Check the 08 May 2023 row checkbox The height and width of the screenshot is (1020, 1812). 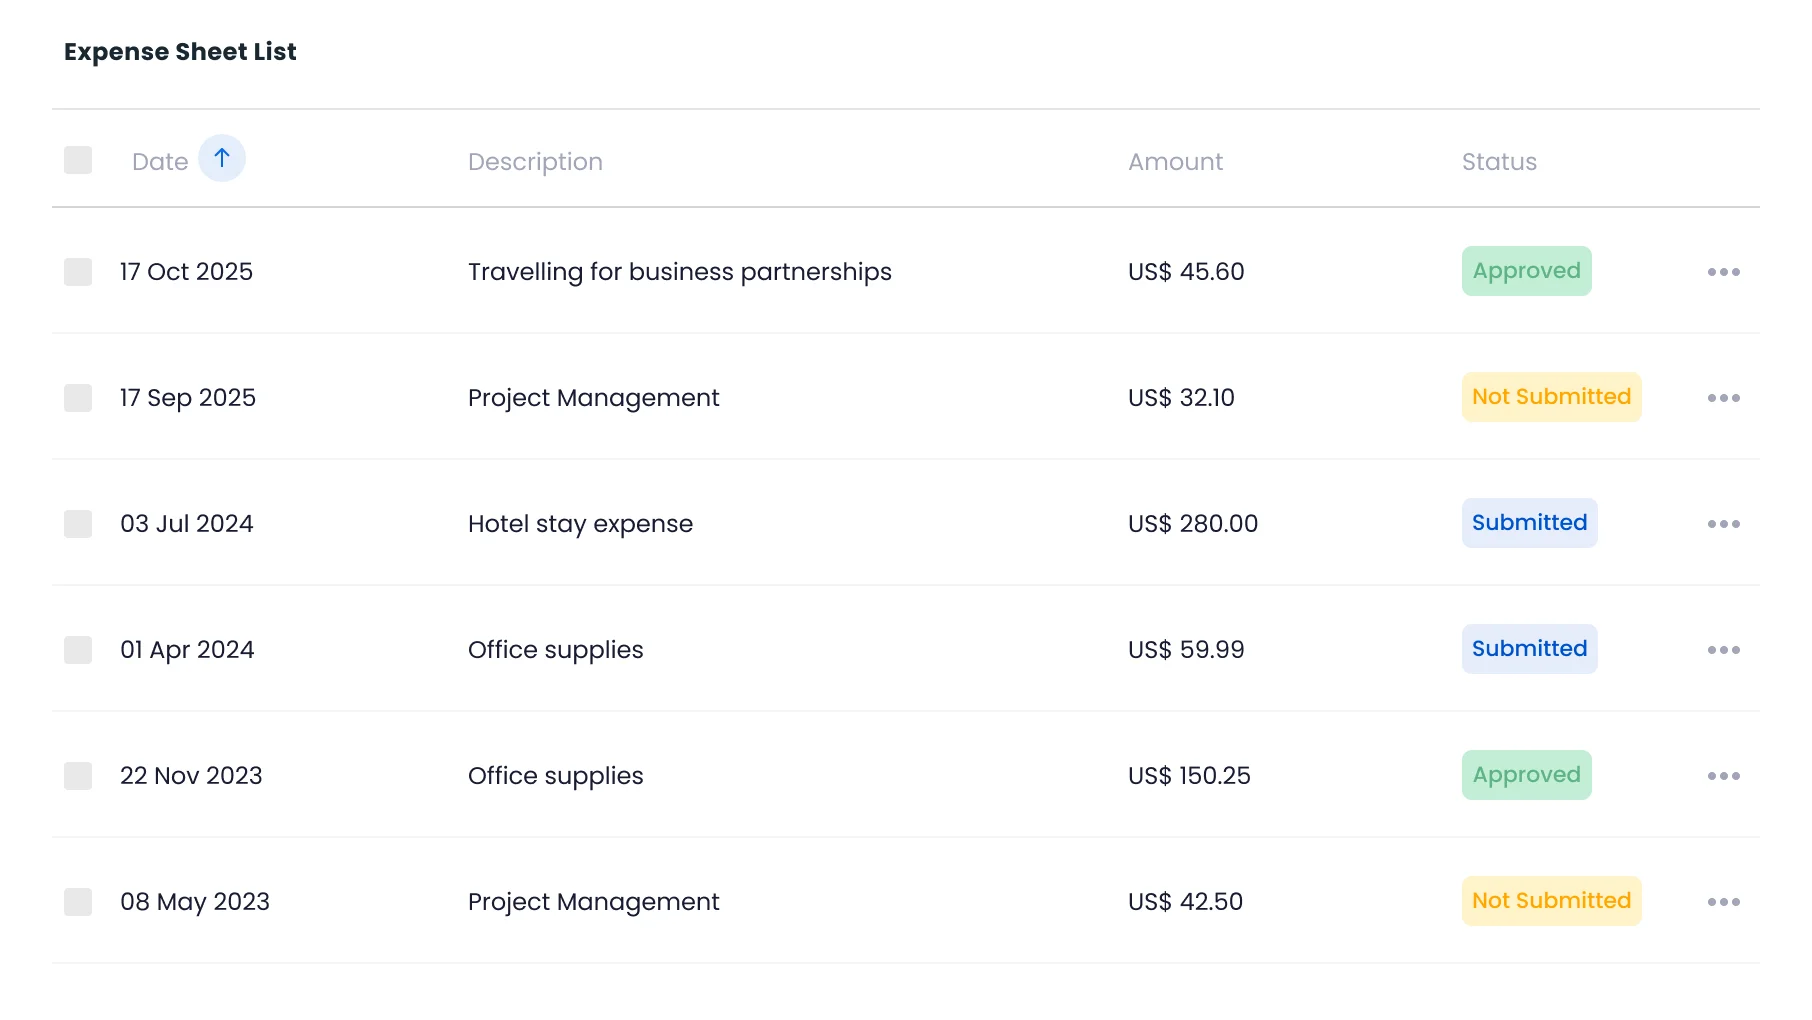[78, 902]
